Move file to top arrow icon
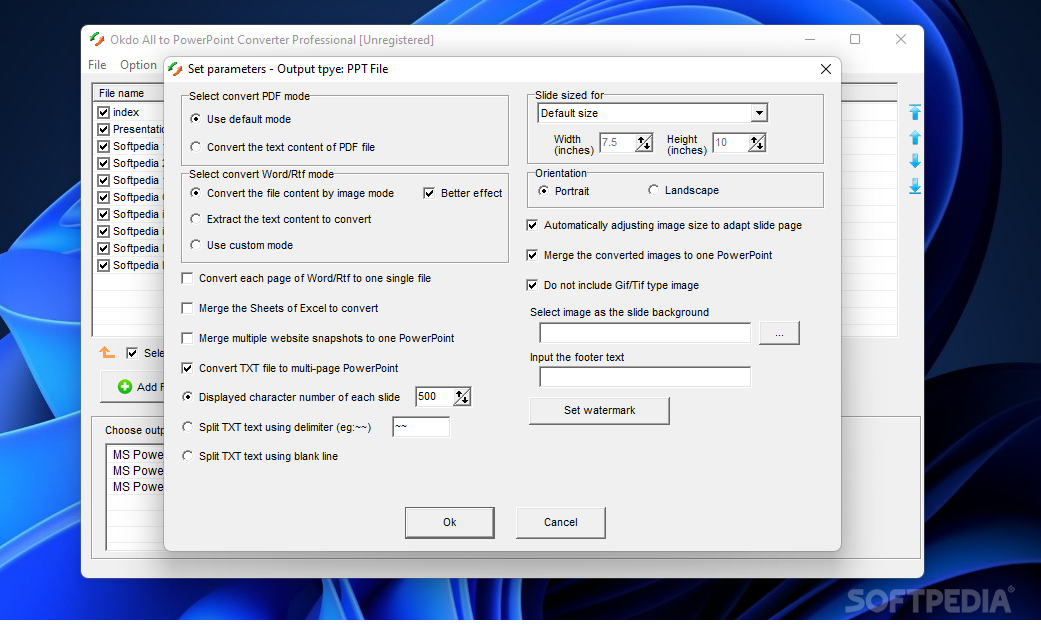 point(915,112)
